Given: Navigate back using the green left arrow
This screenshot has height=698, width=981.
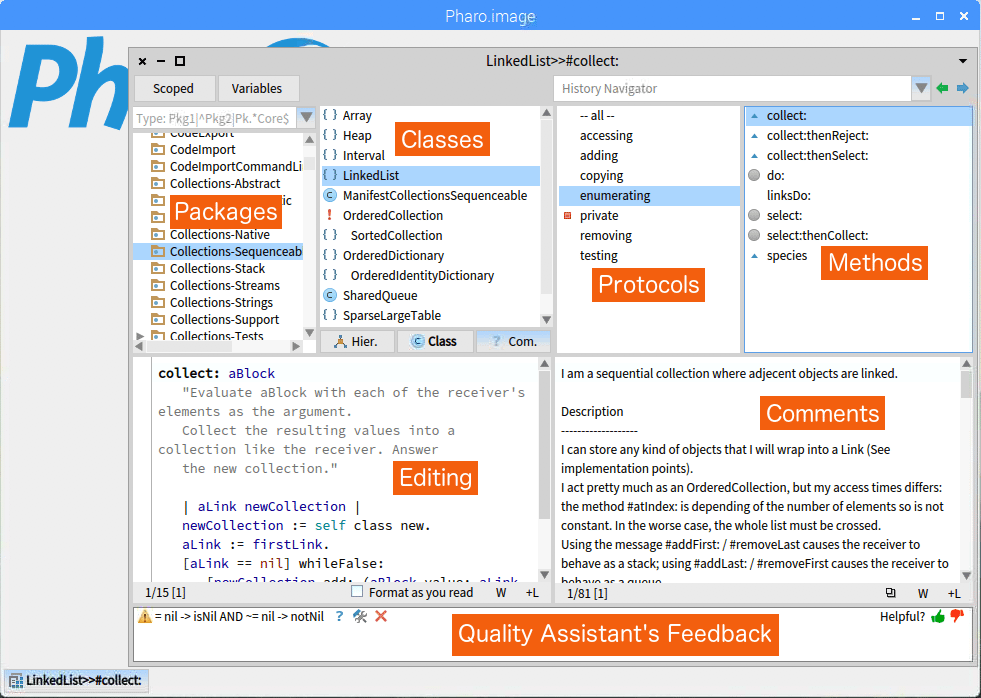Looking at the screenshot, I should 944,88.
